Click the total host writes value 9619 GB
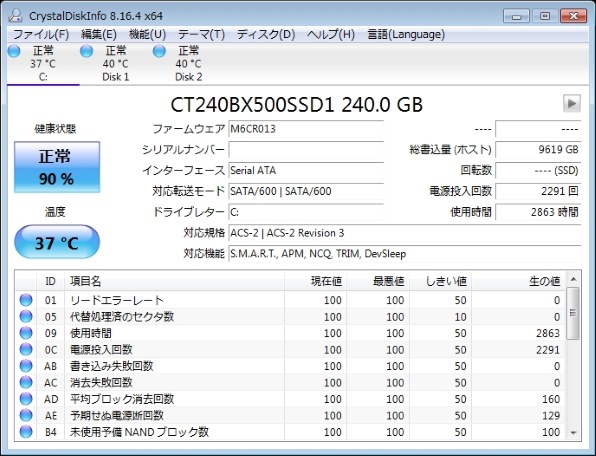This screenshot has width=596, height=456. coord(539,150)
